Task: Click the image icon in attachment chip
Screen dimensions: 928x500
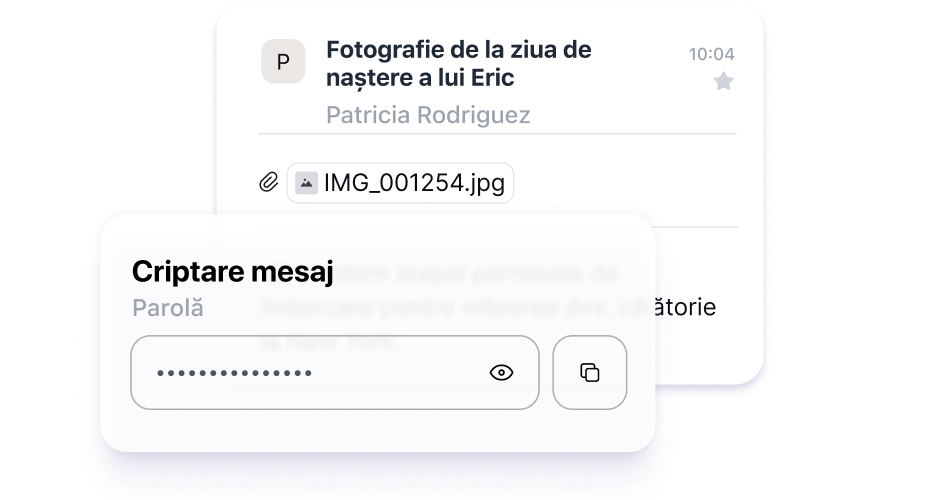Action: point(306,183)
